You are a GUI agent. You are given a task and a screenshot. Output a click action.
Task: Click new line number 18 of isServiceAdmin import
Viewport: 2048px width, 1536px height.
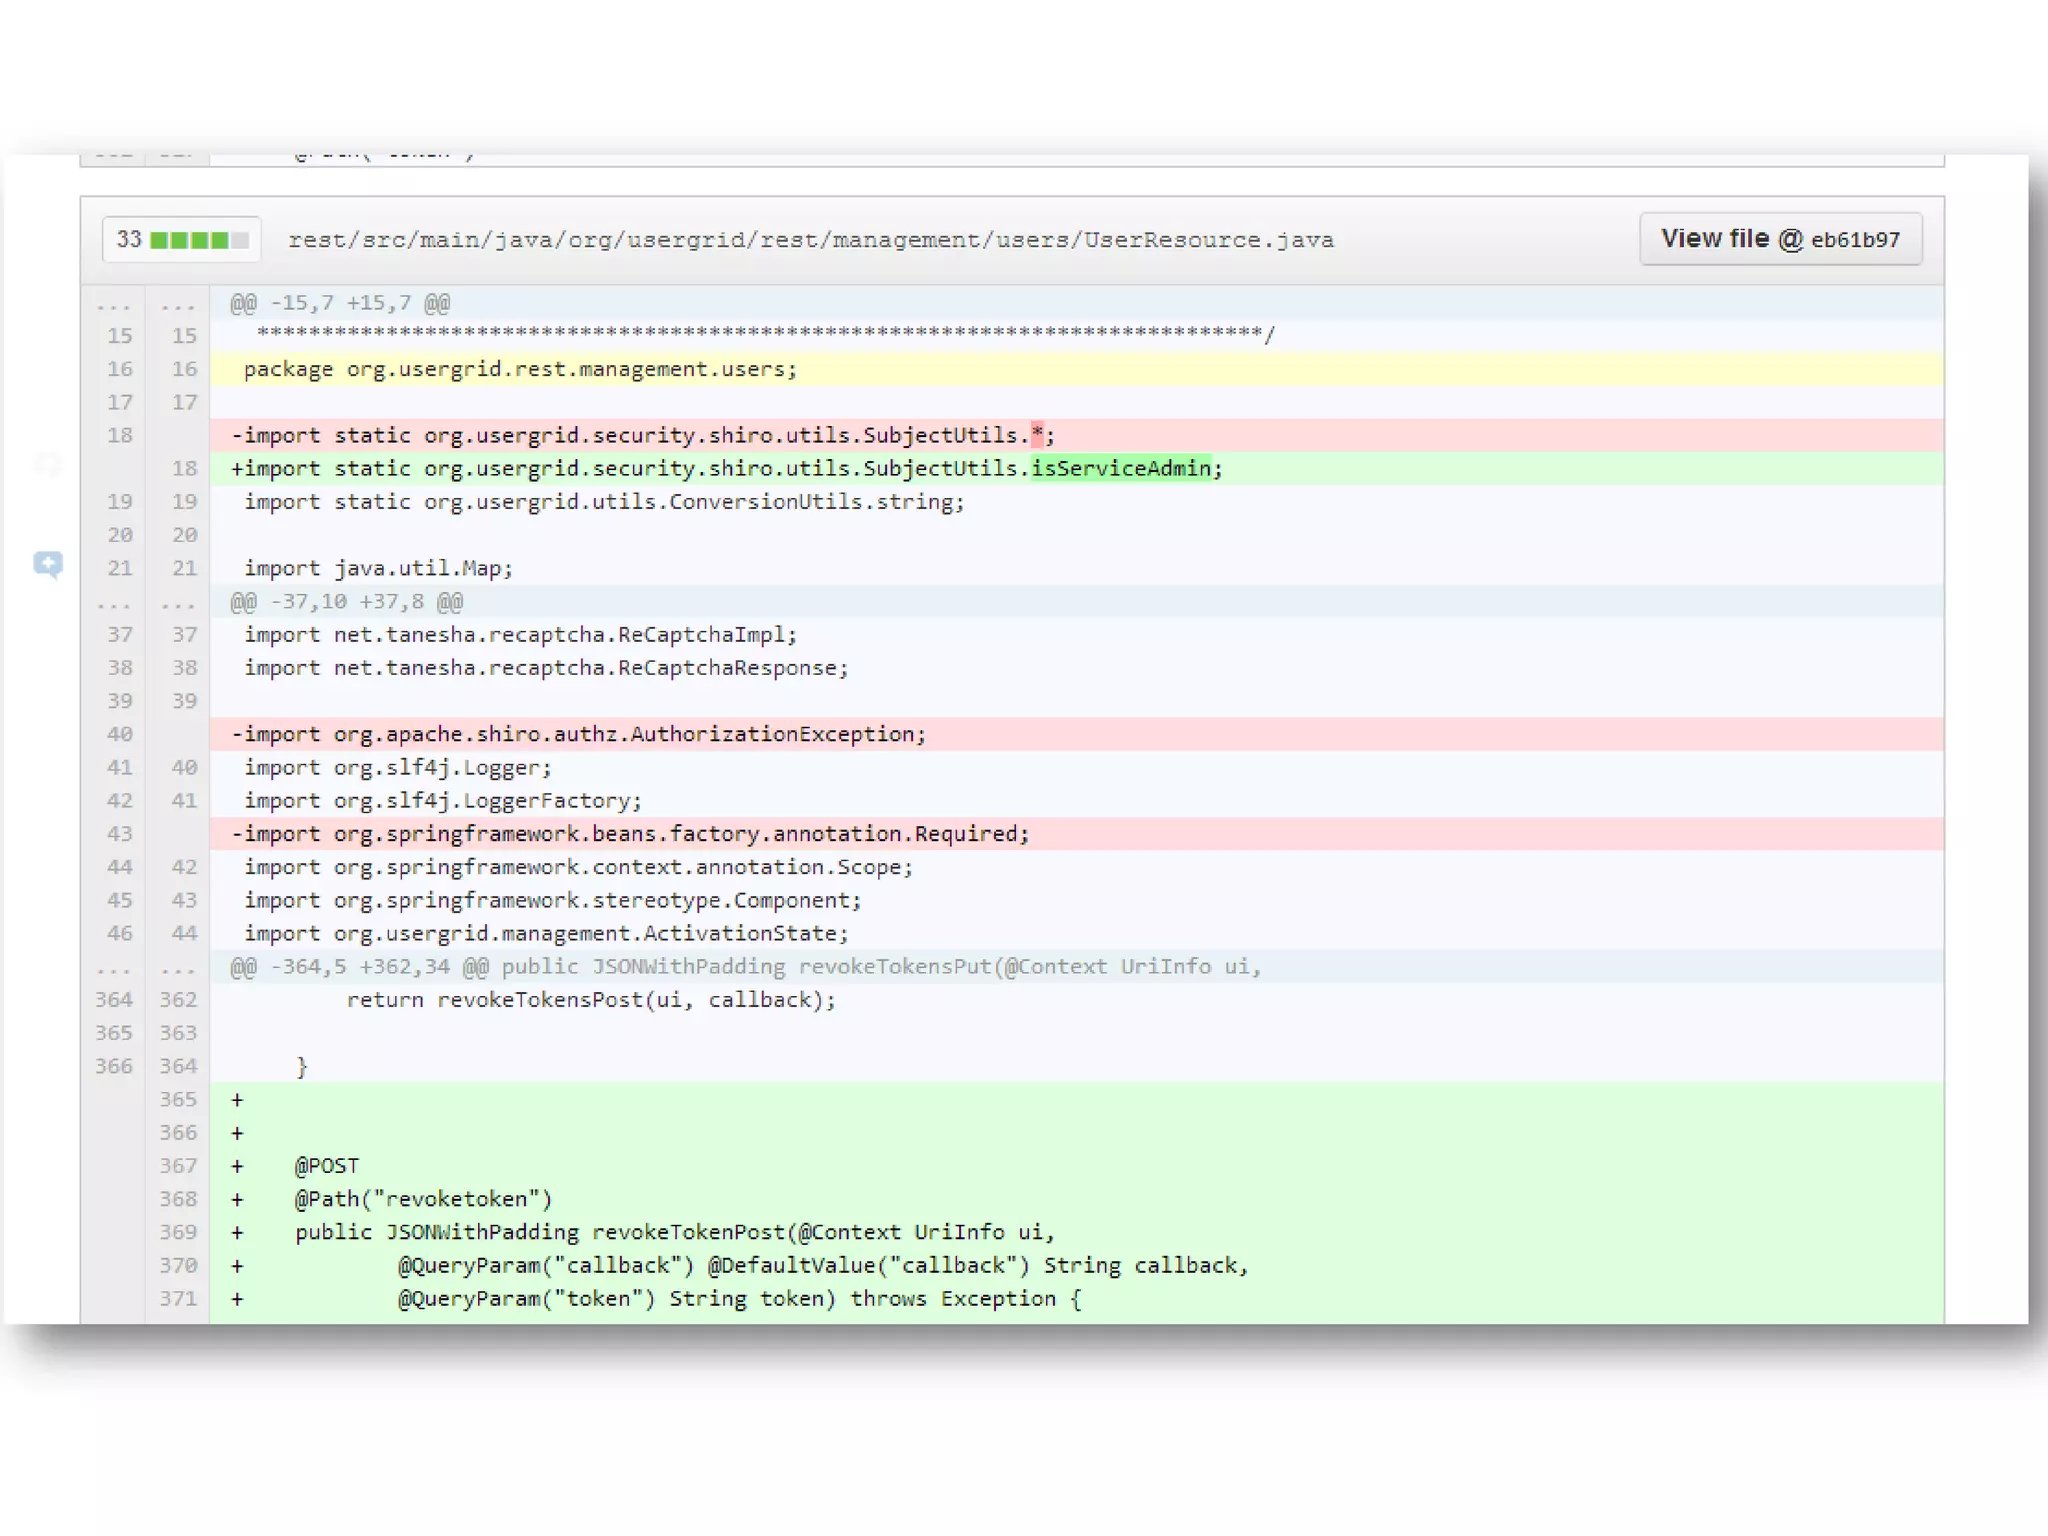[184, 468]
